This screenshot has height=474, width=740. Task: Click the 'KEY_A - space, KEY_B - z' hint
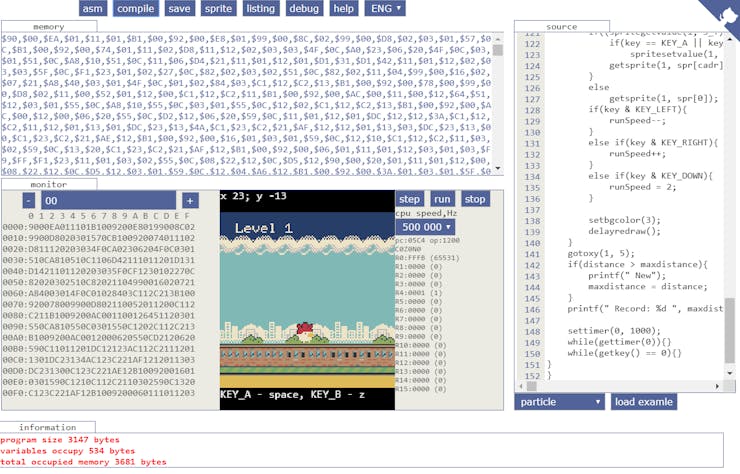[293, 394]
